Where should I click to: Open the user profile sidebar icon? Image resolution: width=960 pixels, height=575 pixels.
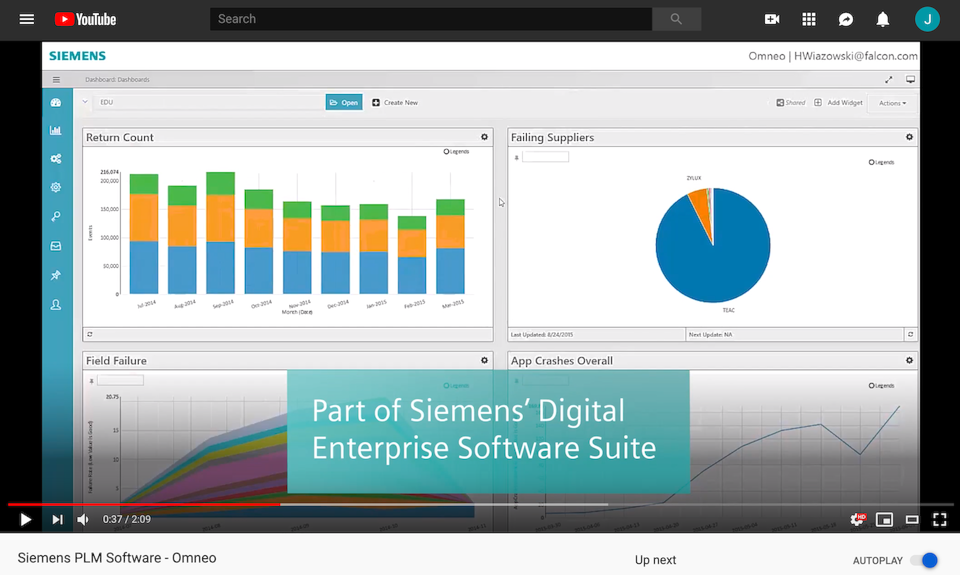point(56,304)
